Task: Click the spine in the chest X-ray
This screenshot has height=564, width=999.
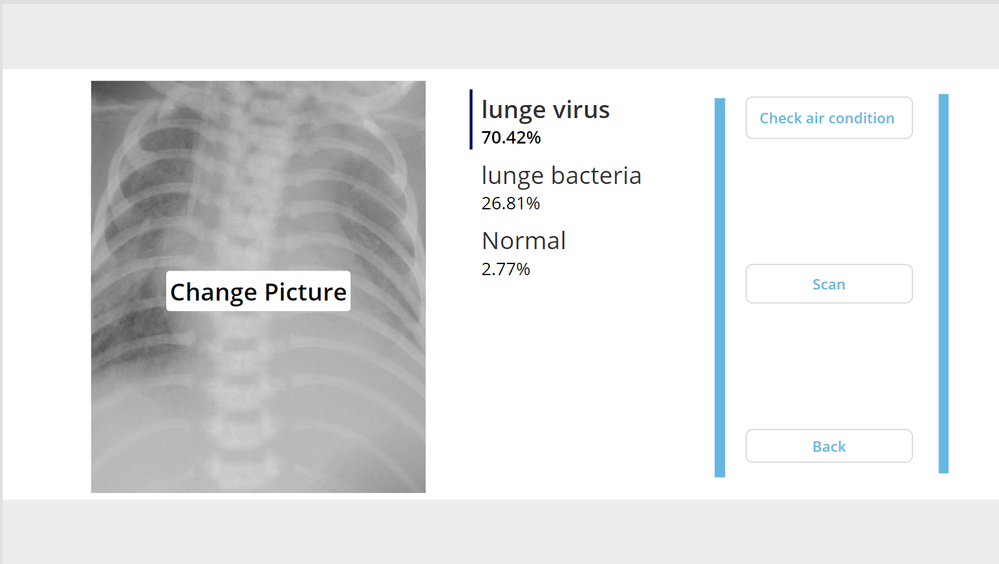Action: (240, 200)
